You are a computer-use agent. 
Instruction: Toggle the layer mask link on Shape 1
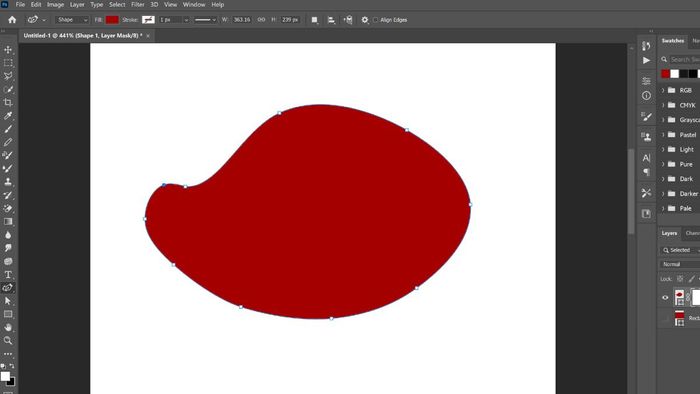pyautogui.click(x=688, y=297)
